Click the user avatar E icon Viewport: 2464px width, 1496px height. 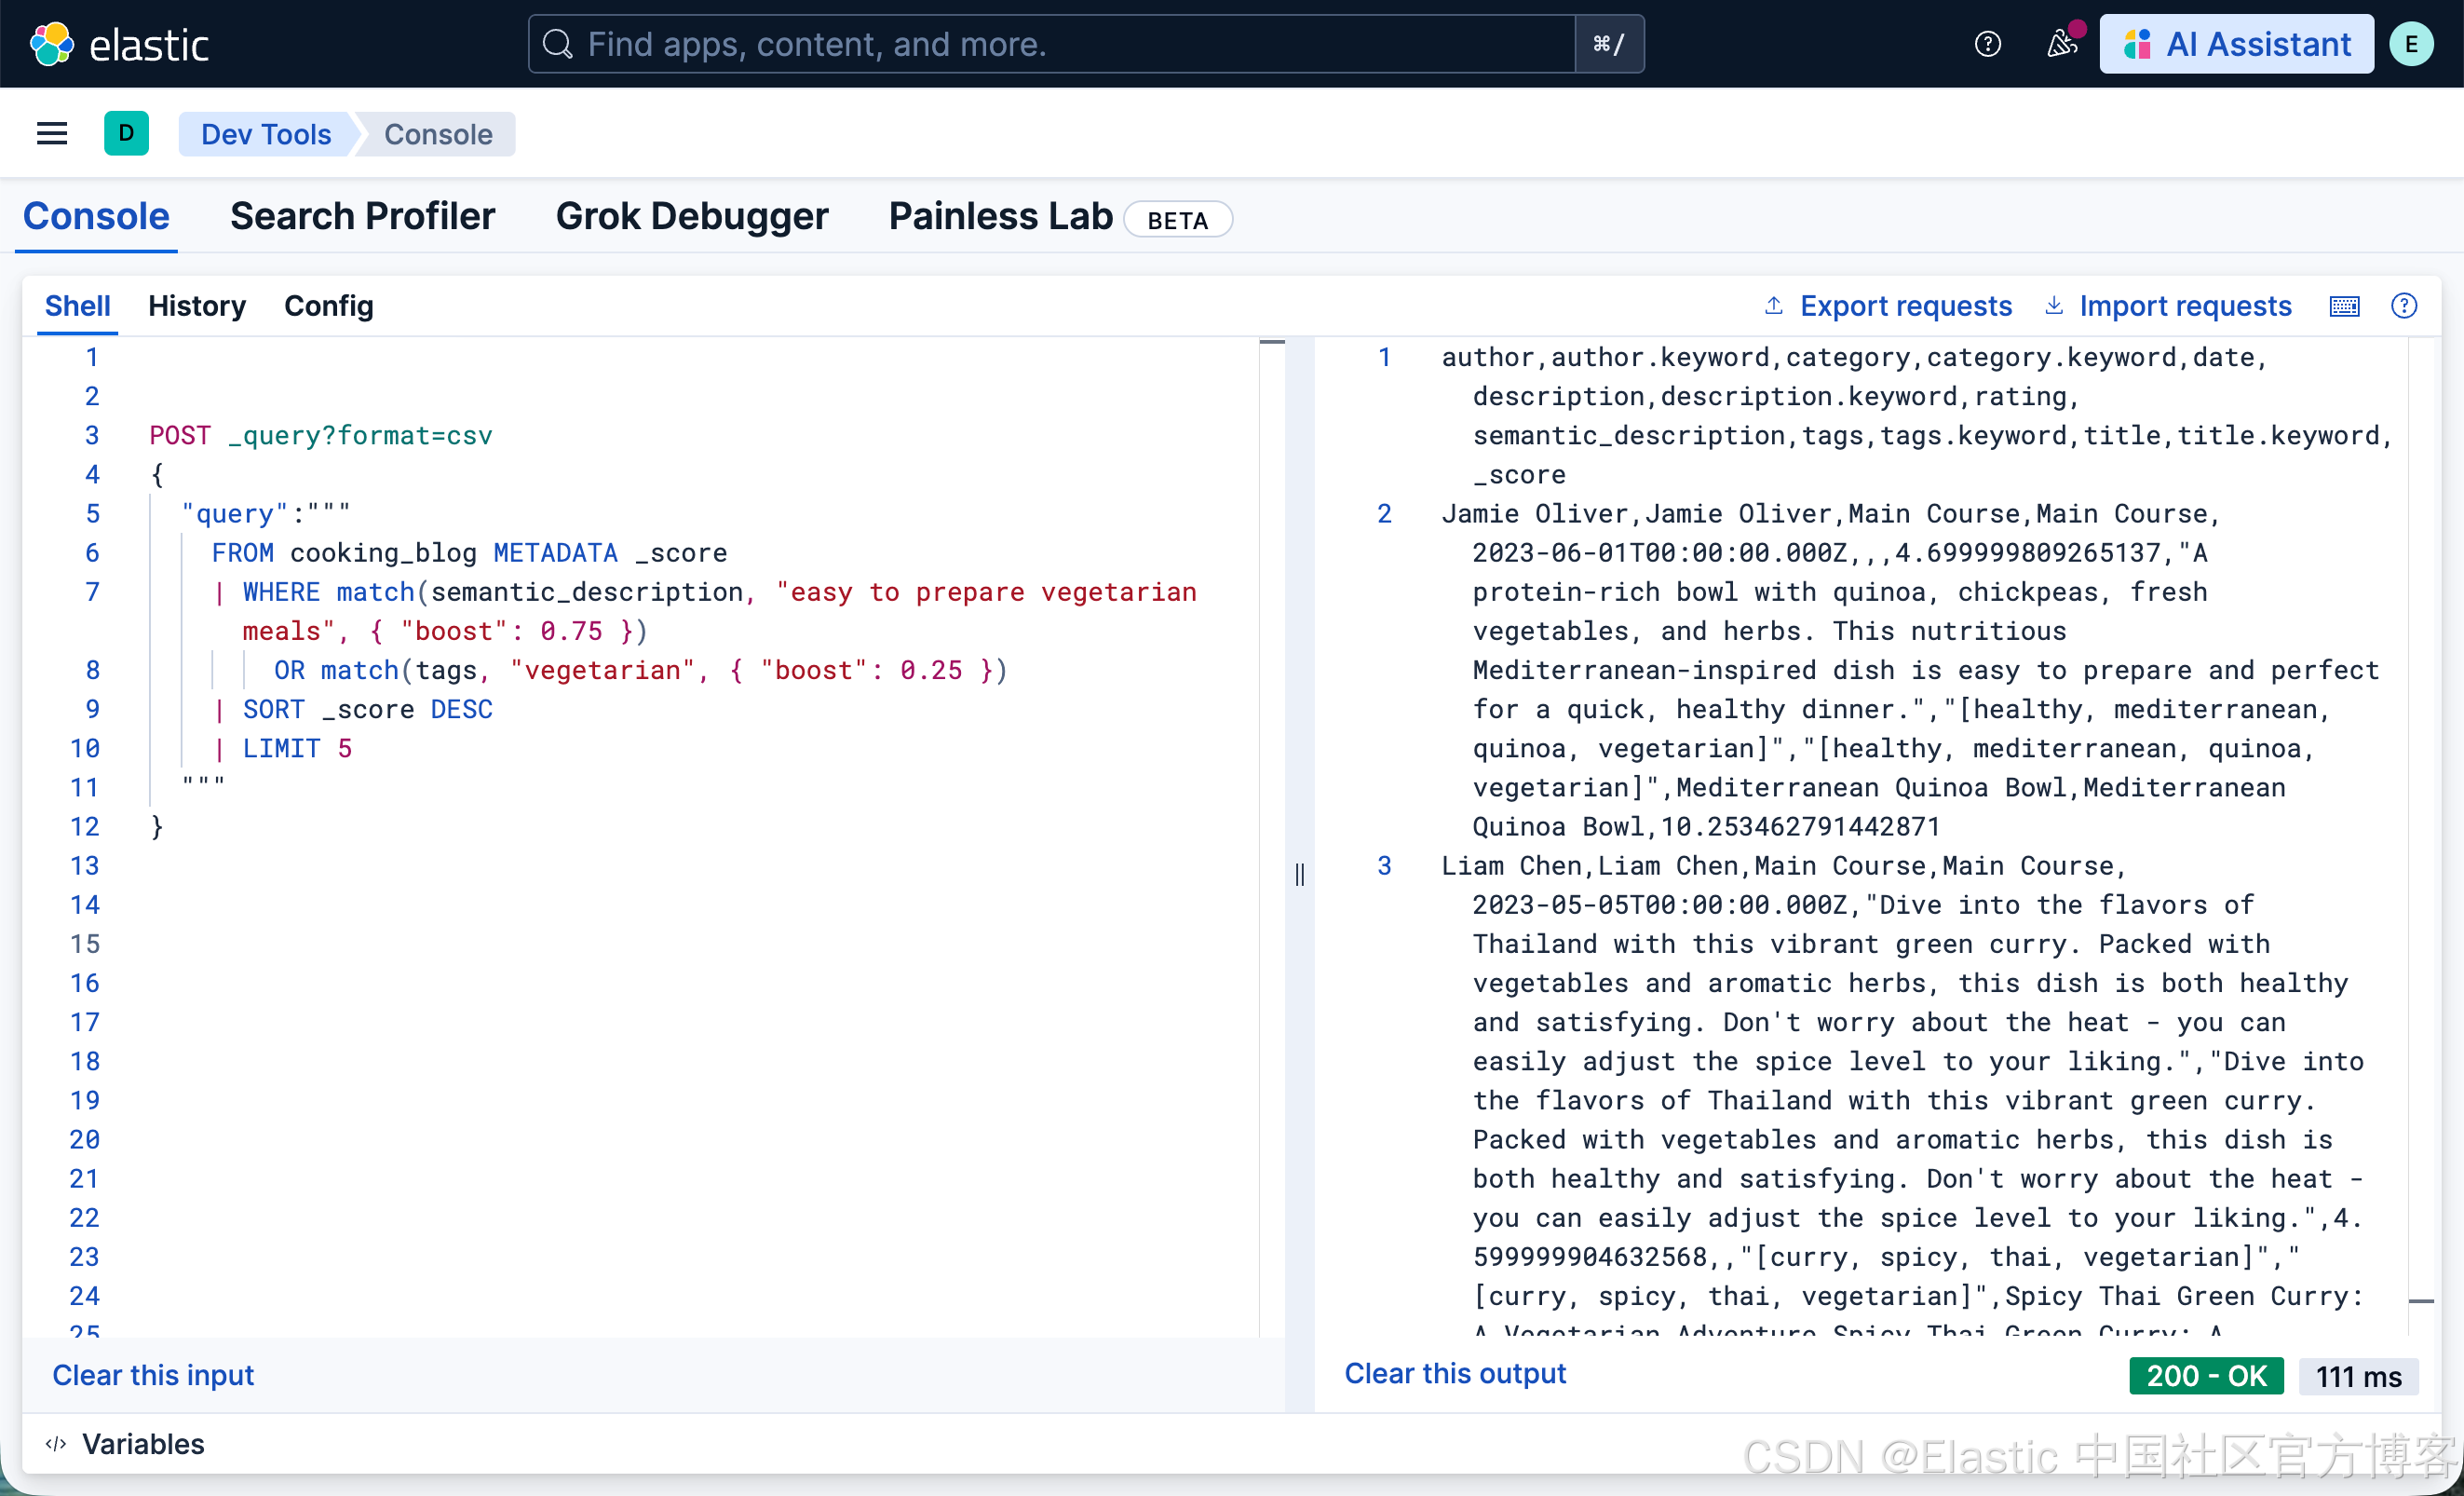[x=2411, y=44]
